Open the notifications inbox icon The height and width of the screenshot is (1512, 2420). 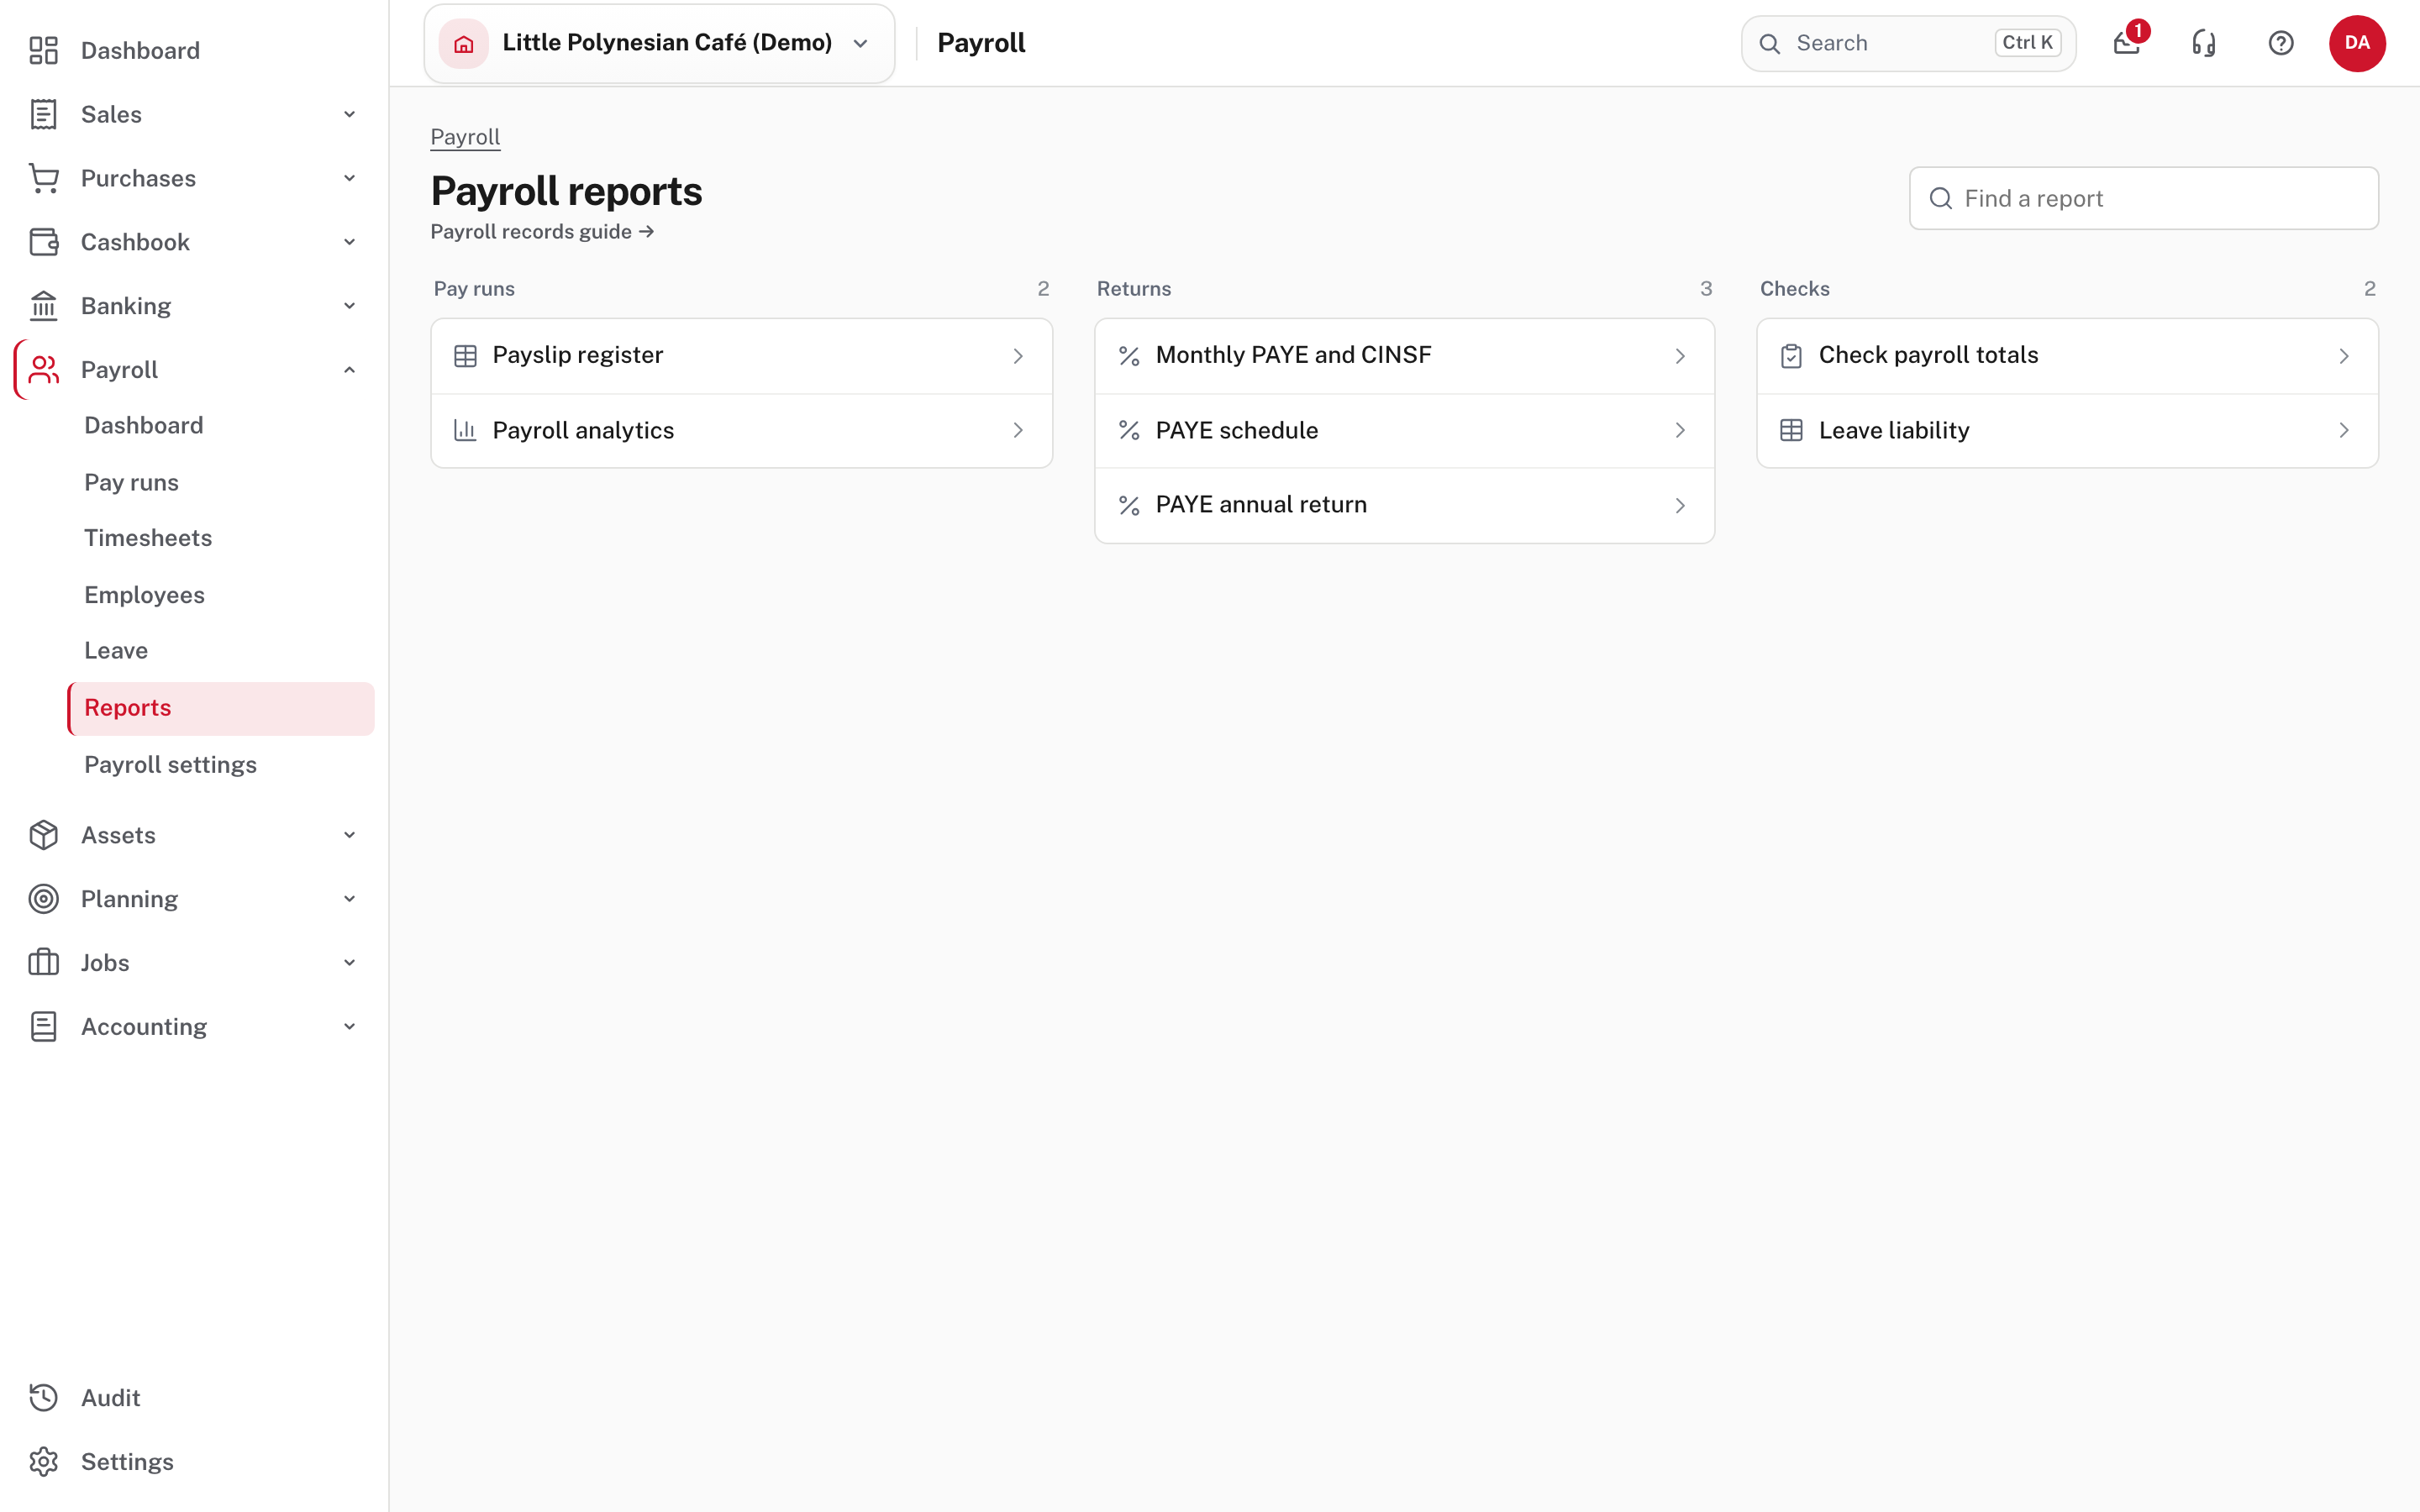(2126, 43)
